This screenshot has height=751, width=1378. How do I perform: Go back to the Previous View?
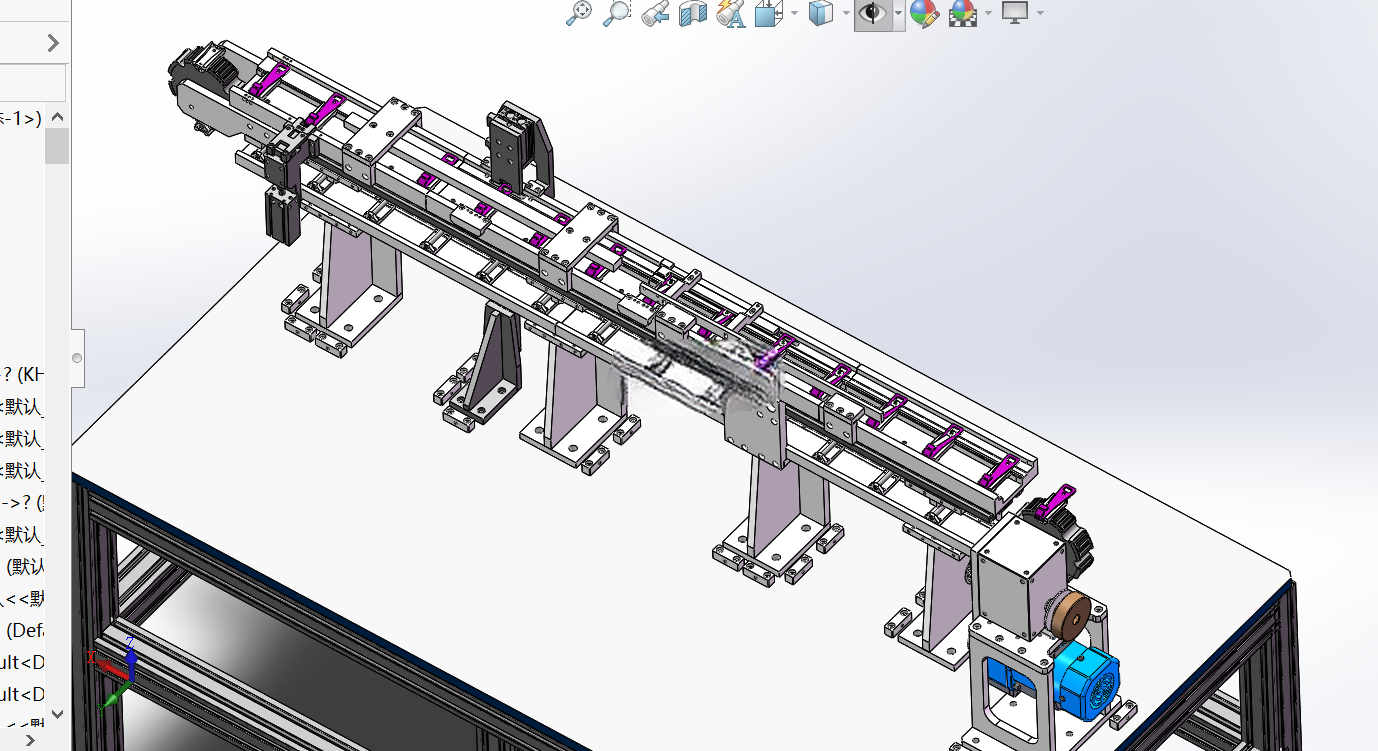coord(655,13)
